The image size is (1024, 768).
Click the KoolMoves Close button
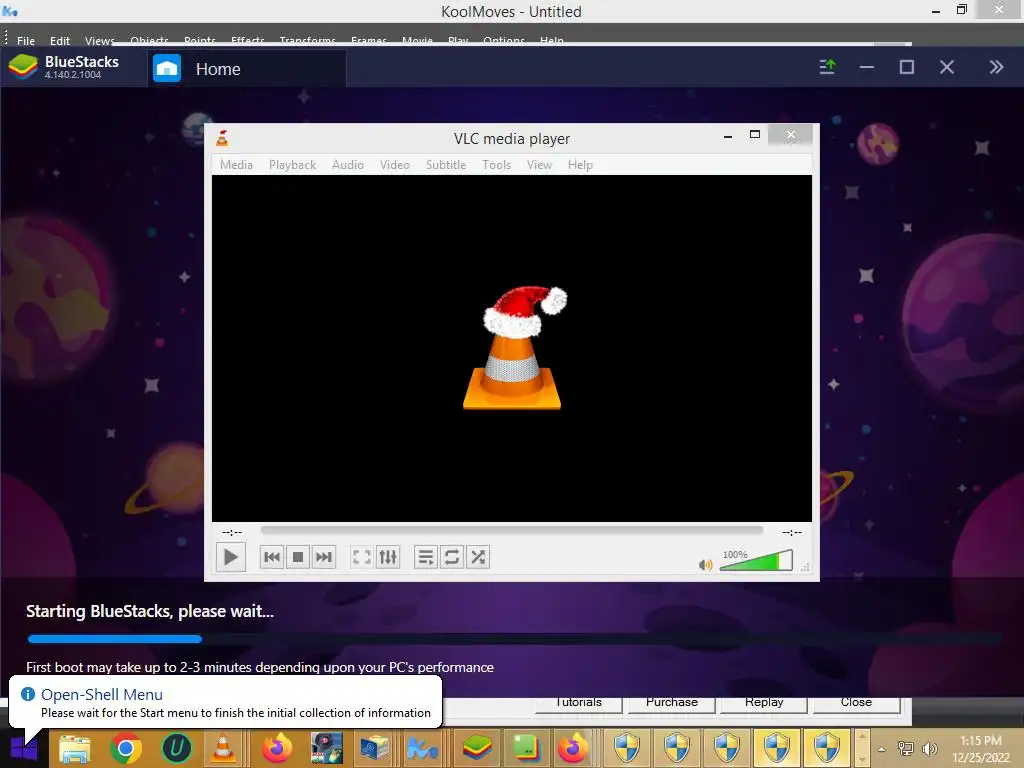pos(856,703)
